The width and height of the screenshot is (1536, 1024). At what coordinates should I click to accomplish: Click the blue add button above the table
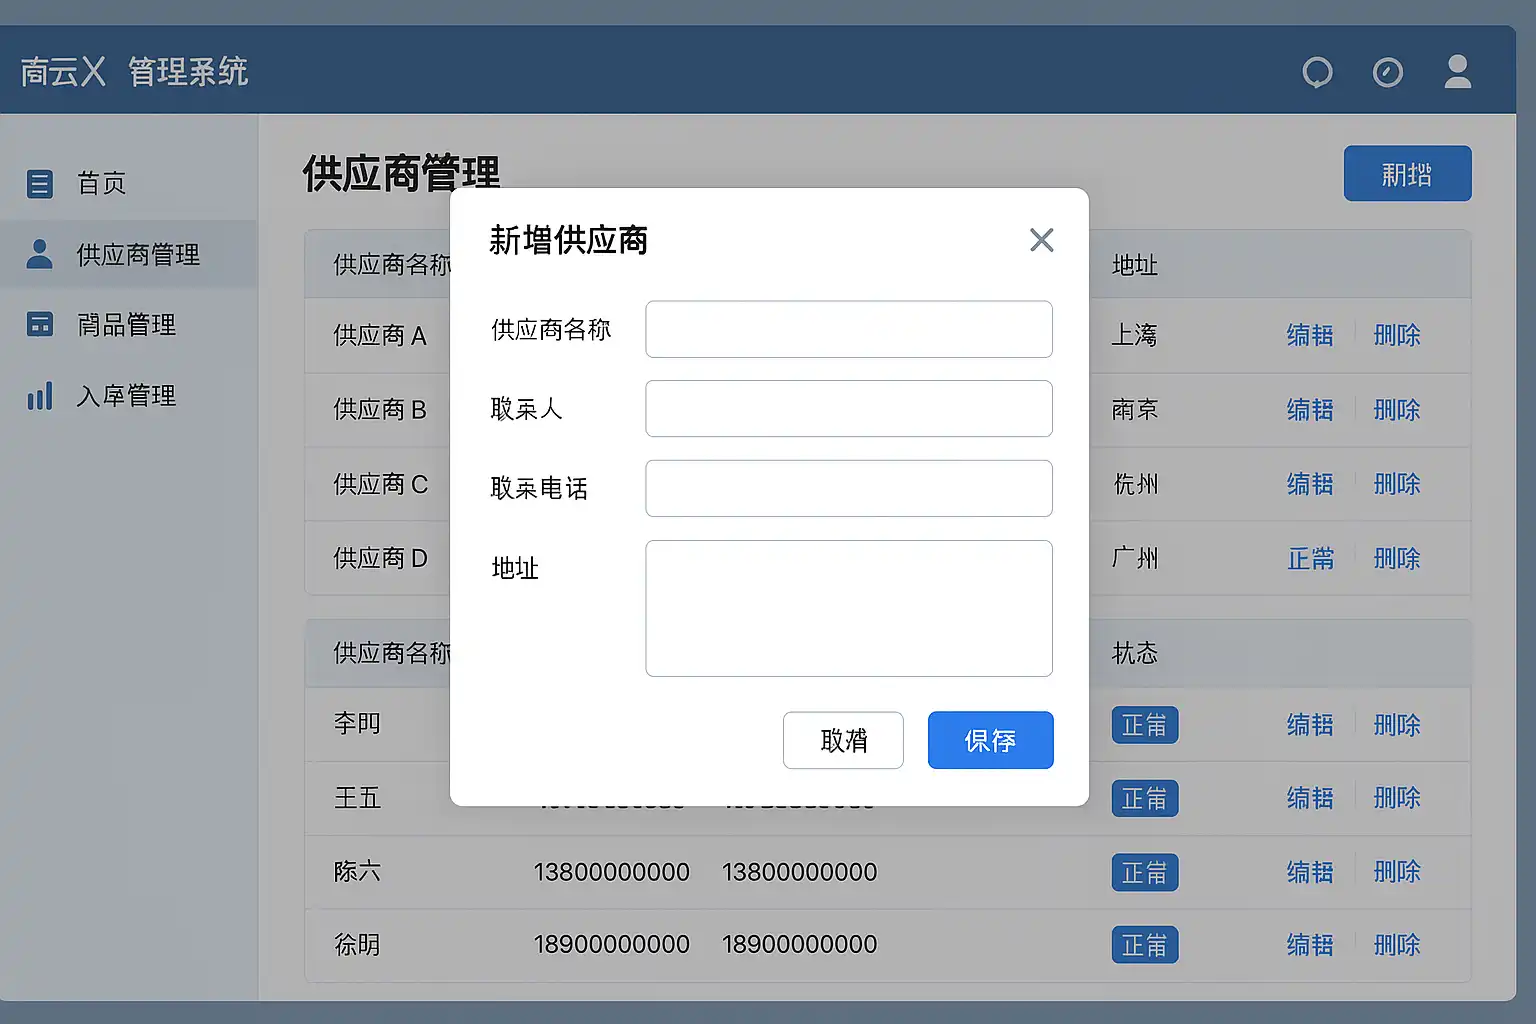(1407, 174)
